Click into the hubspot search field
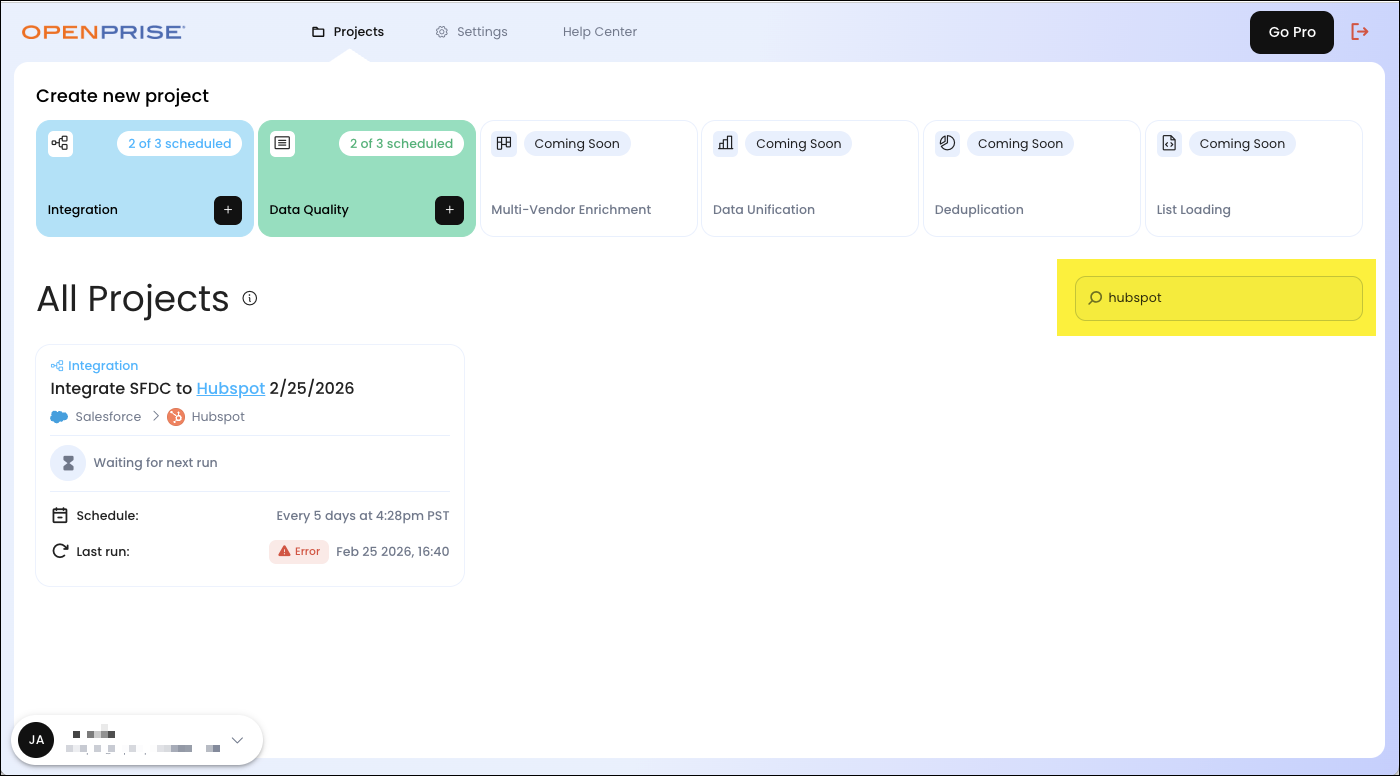This screenshot has height=776, width=1400. coord(1218,298)
